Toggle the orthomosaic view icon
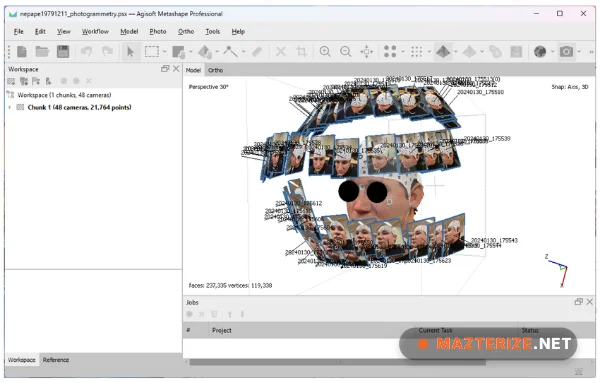 coord(516,51)
